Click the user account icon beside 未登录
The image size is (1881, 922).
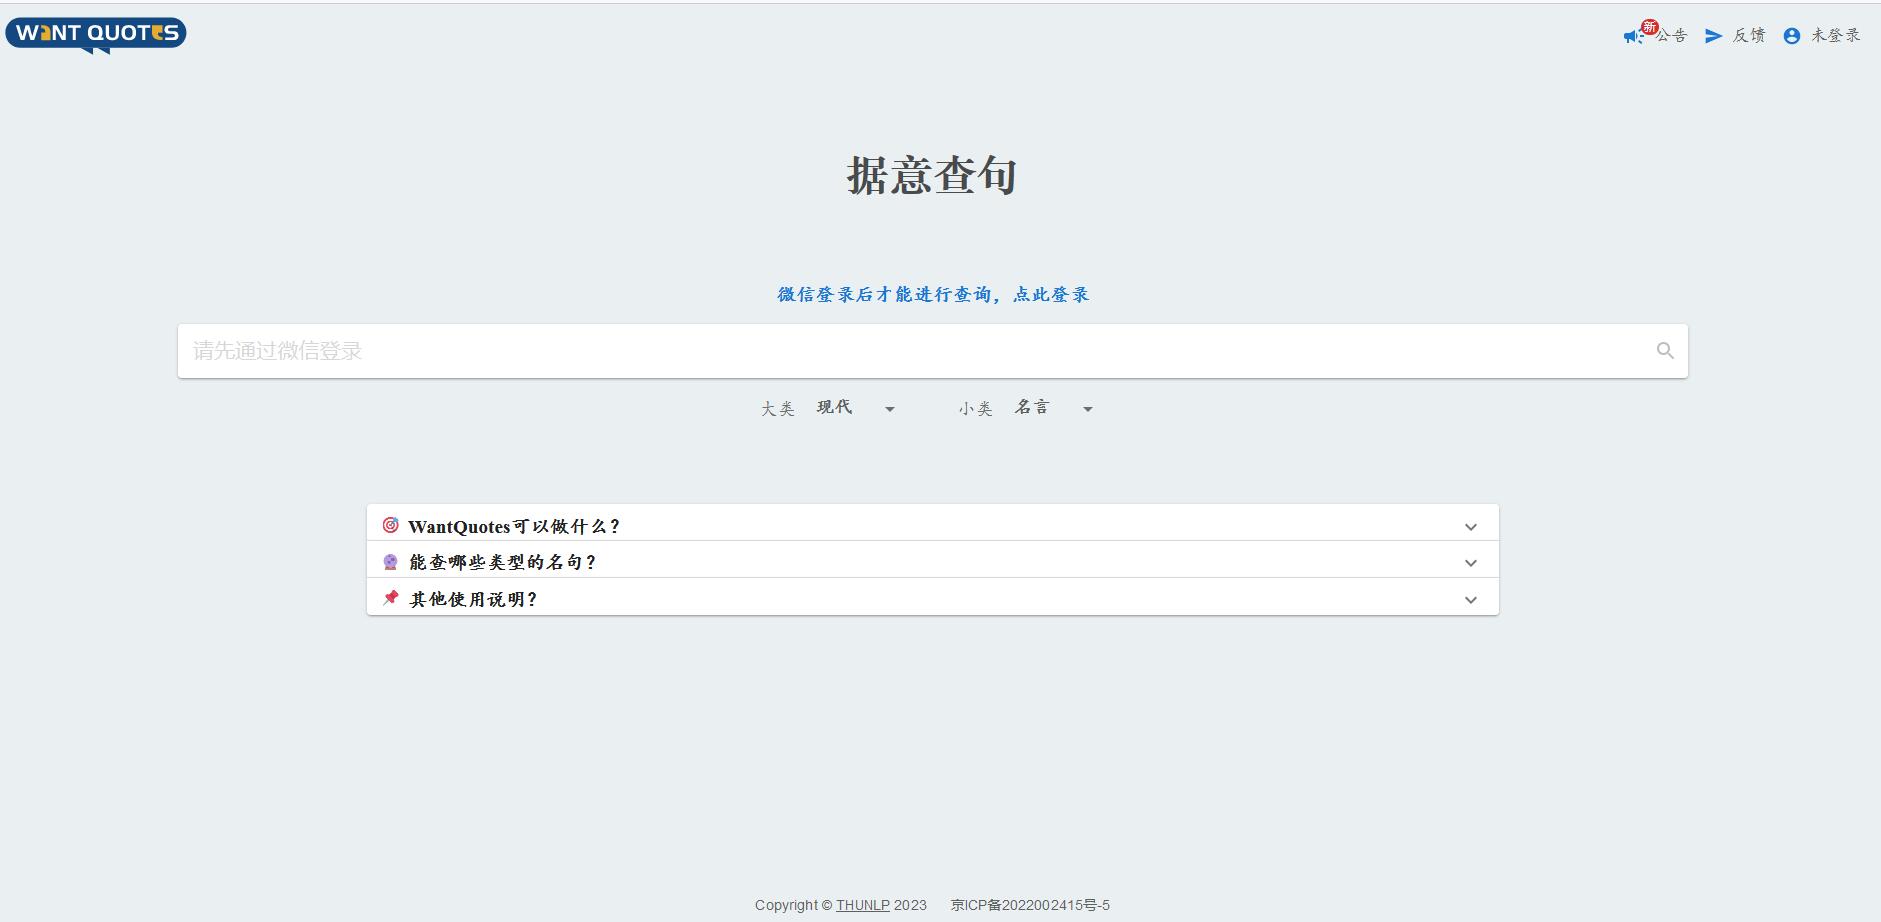tap(1791, 35)
